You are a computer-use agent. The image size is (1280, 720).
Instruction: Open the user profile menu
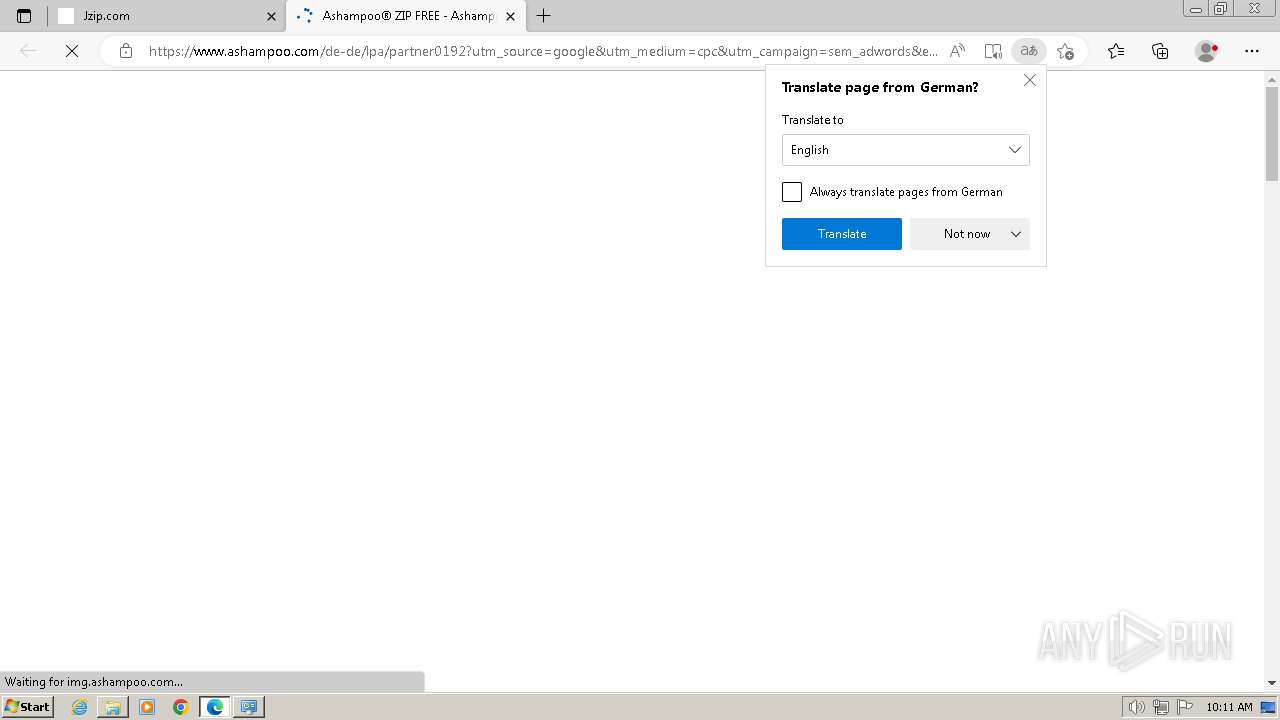click(x=1207, y=51)
